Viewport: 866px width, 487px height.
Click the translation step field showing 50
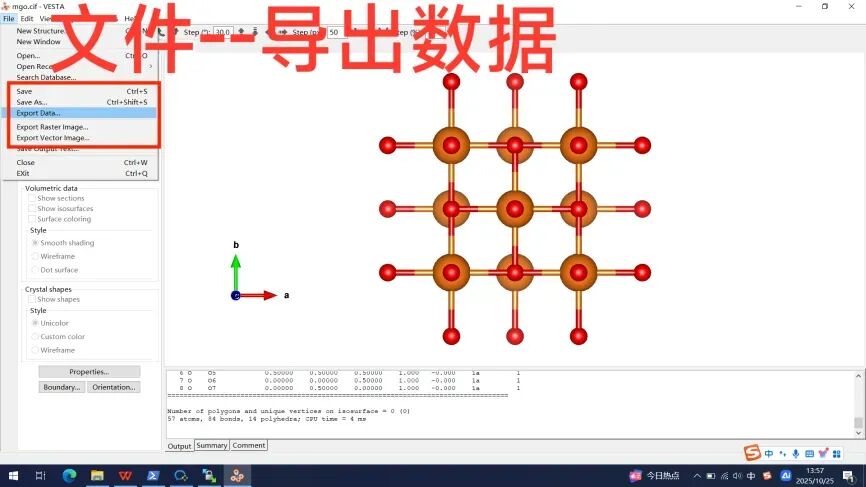coord(335,32)
